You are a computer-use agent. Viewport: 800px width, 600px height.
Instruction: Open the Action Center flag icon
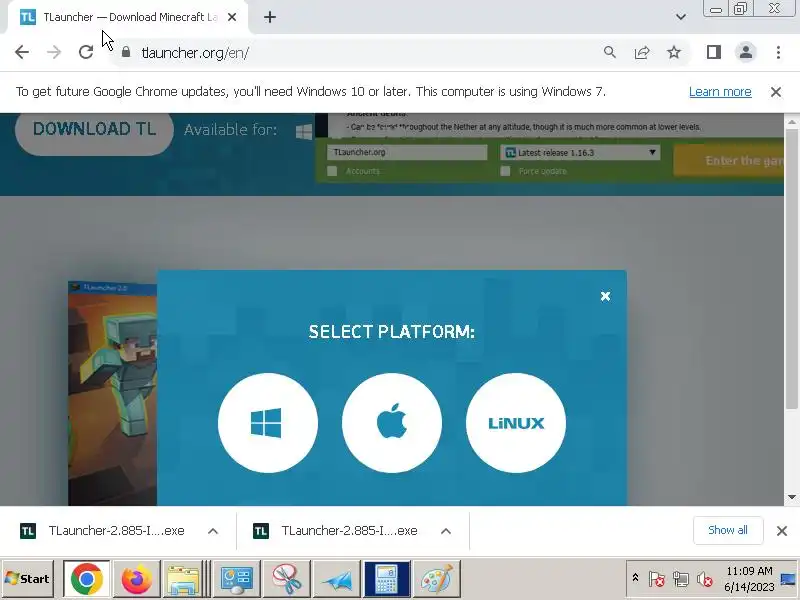656,579
